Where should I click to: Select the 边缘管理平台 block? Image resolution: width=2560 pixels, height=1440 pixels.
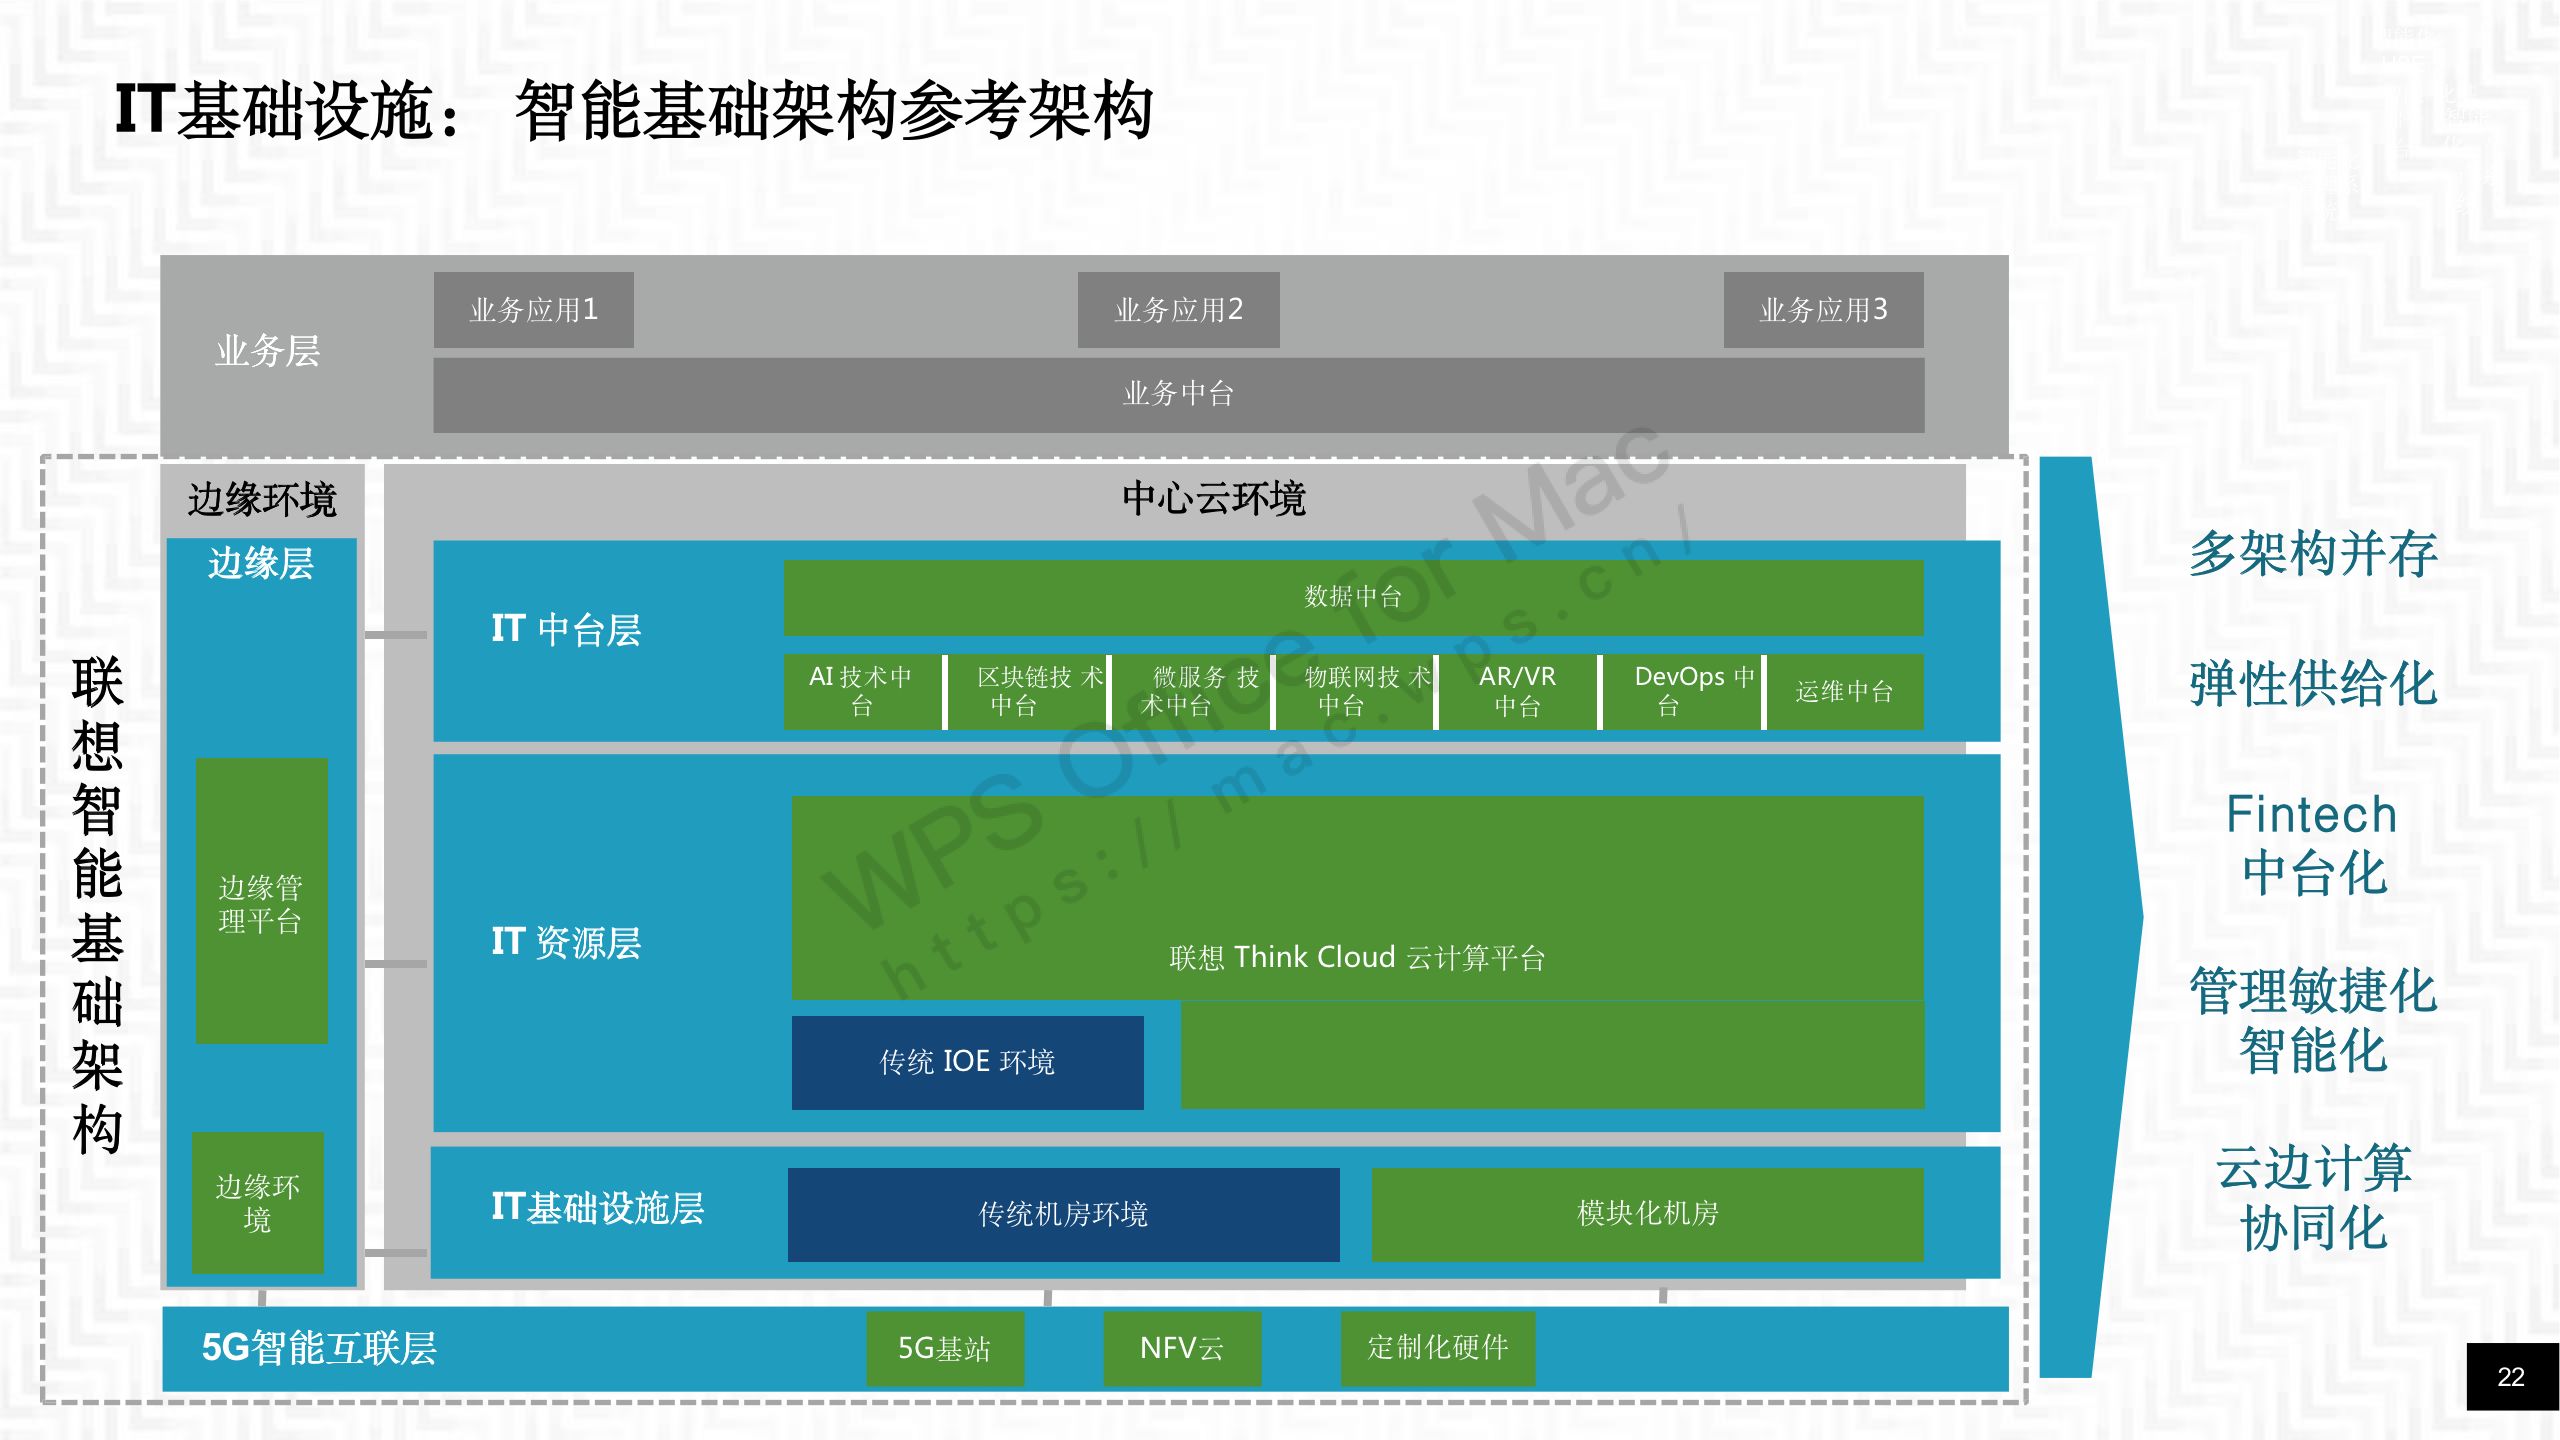(x=261, y=900)
